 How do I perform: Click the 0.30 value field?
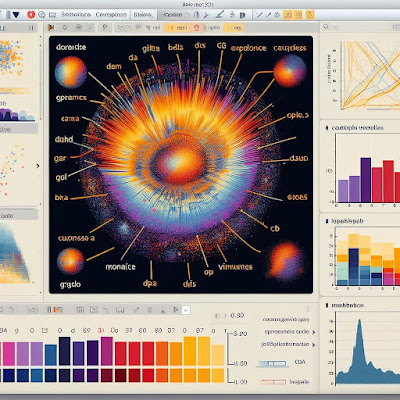[x=237, y=315]
